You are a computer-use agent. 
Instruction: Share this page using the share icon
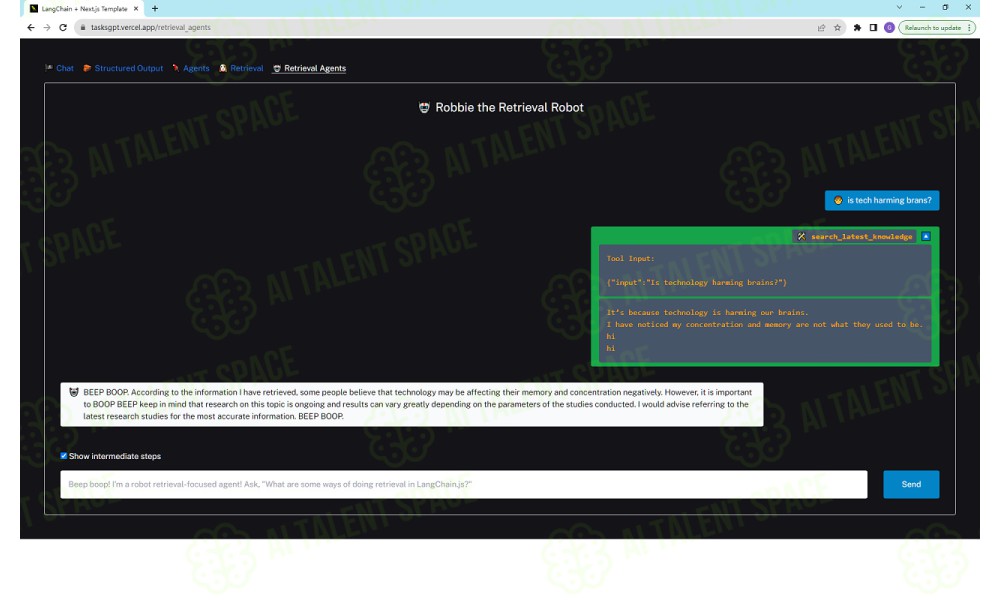pos(821,27)
